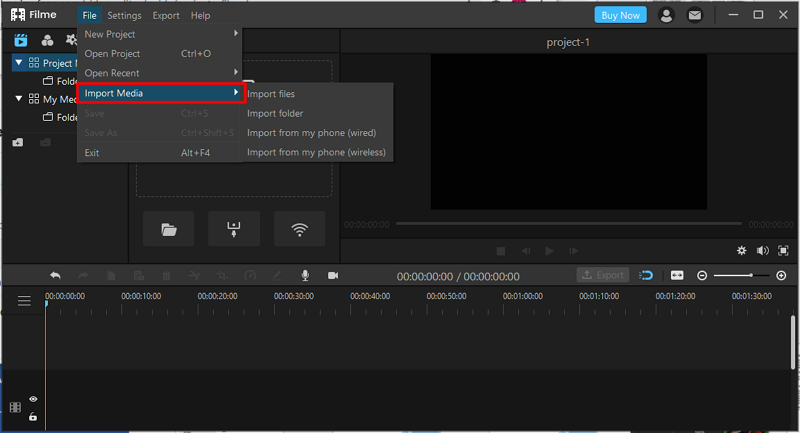Click the previous frame button
This screenshot has width=800, height=433.
[x=526, y=251]
